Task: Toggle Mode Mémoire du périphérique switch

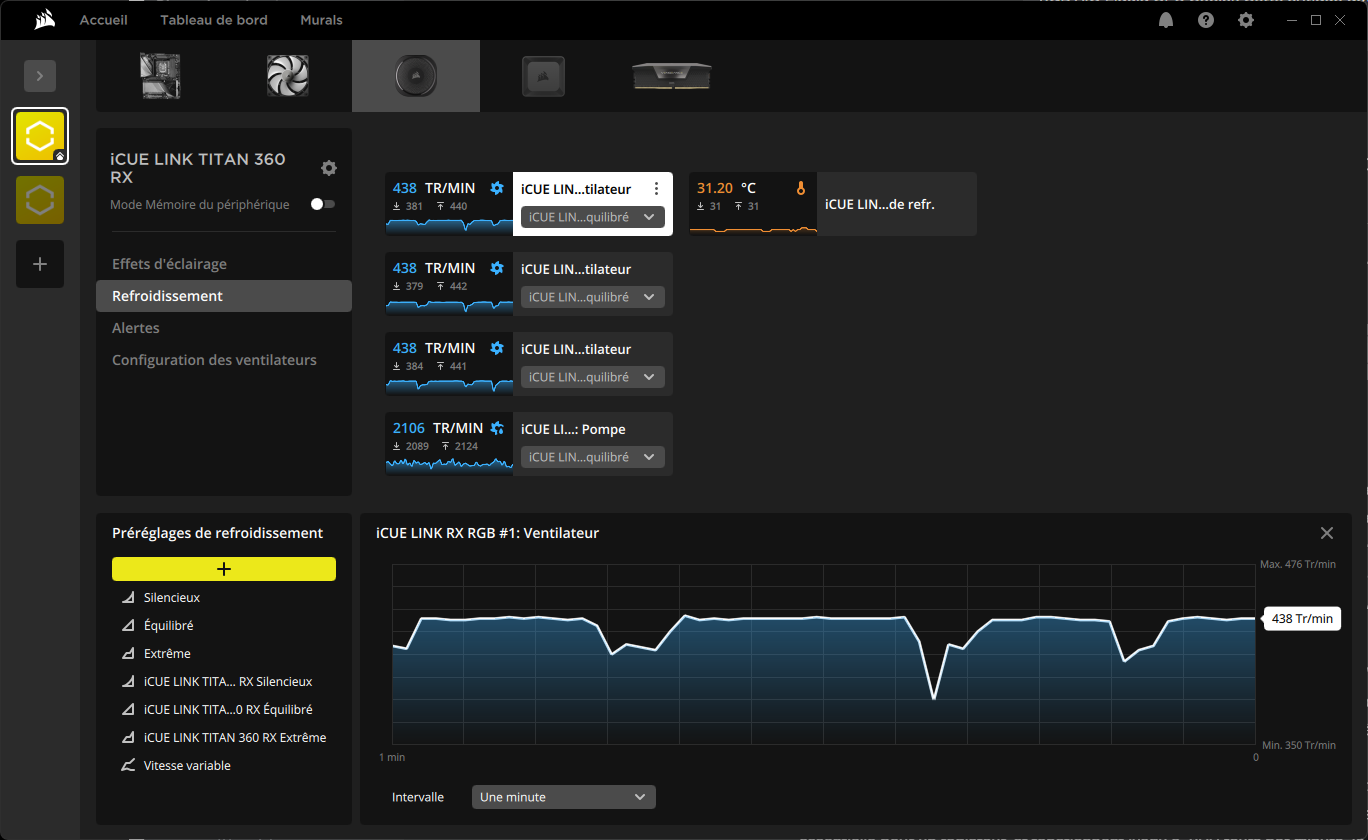Action: pos(322,204)
